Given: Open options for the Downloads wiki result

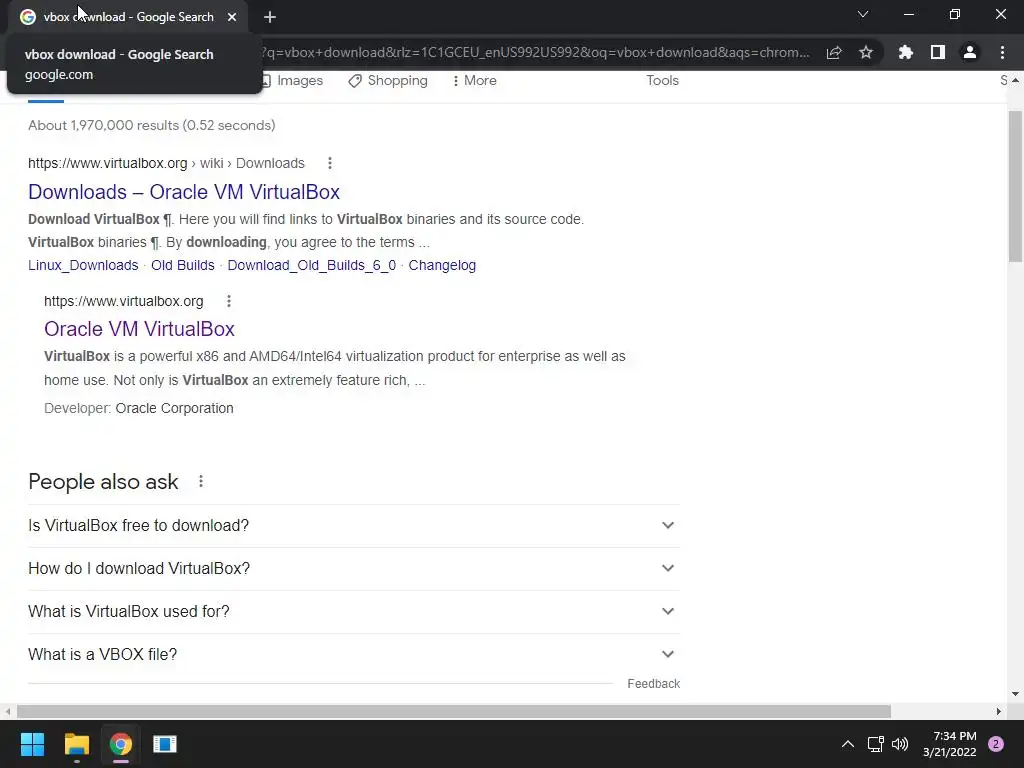Looking at the screenshot, I should [x=330, y=163].
